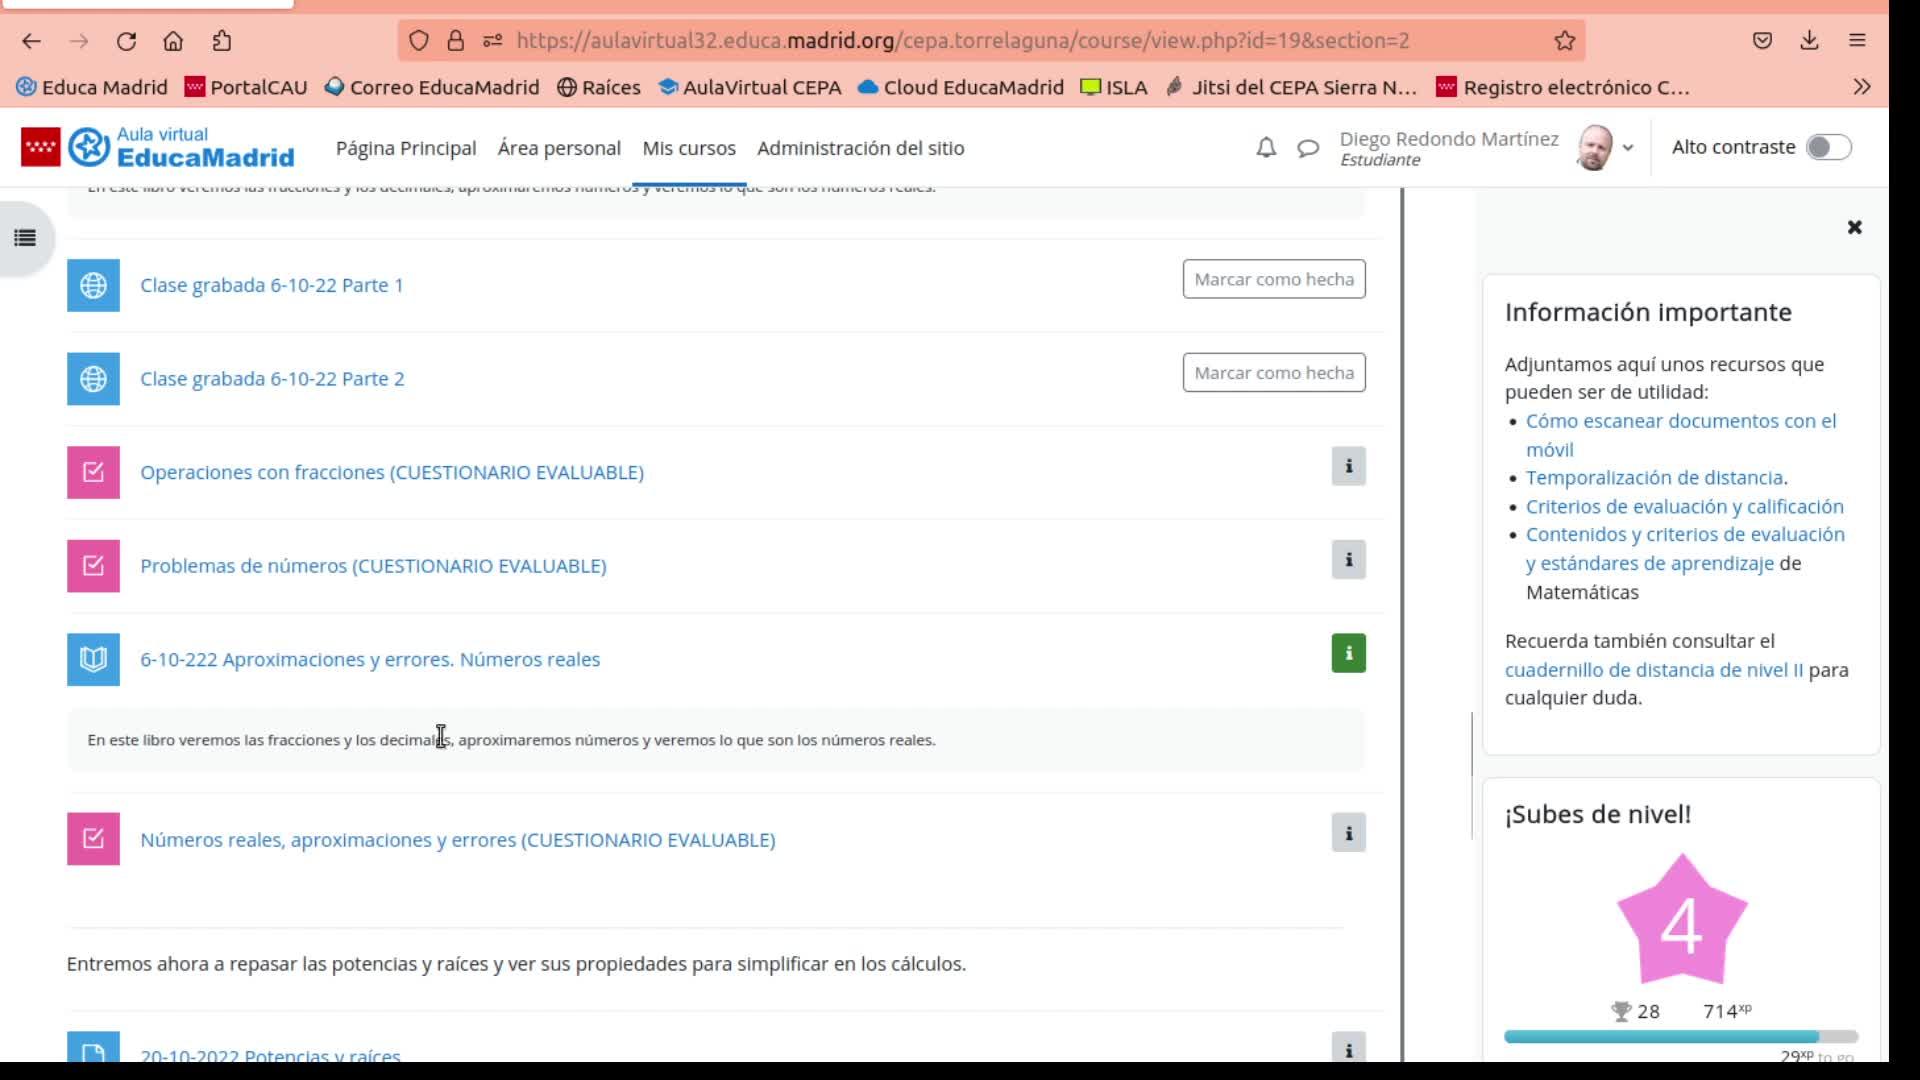Screen dimensions: 1920x1080
Task: Click the green info icon for Aproximaciones book
Action: pos(1348,653)
